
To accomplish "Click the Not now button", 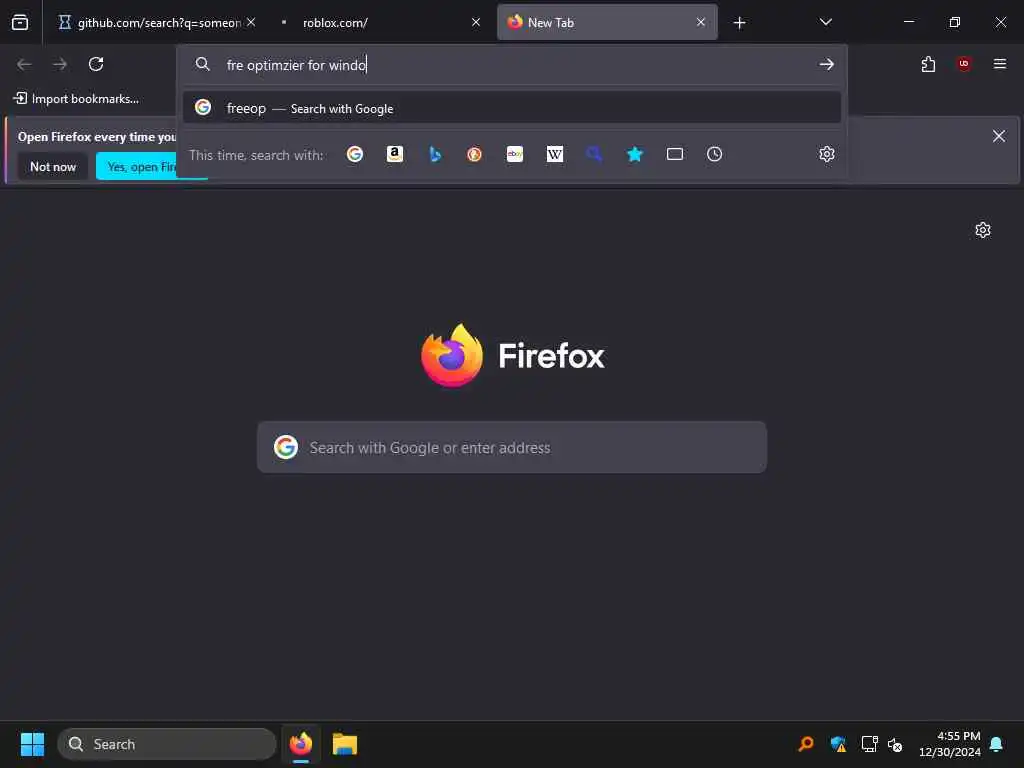I will coord(53,167).
